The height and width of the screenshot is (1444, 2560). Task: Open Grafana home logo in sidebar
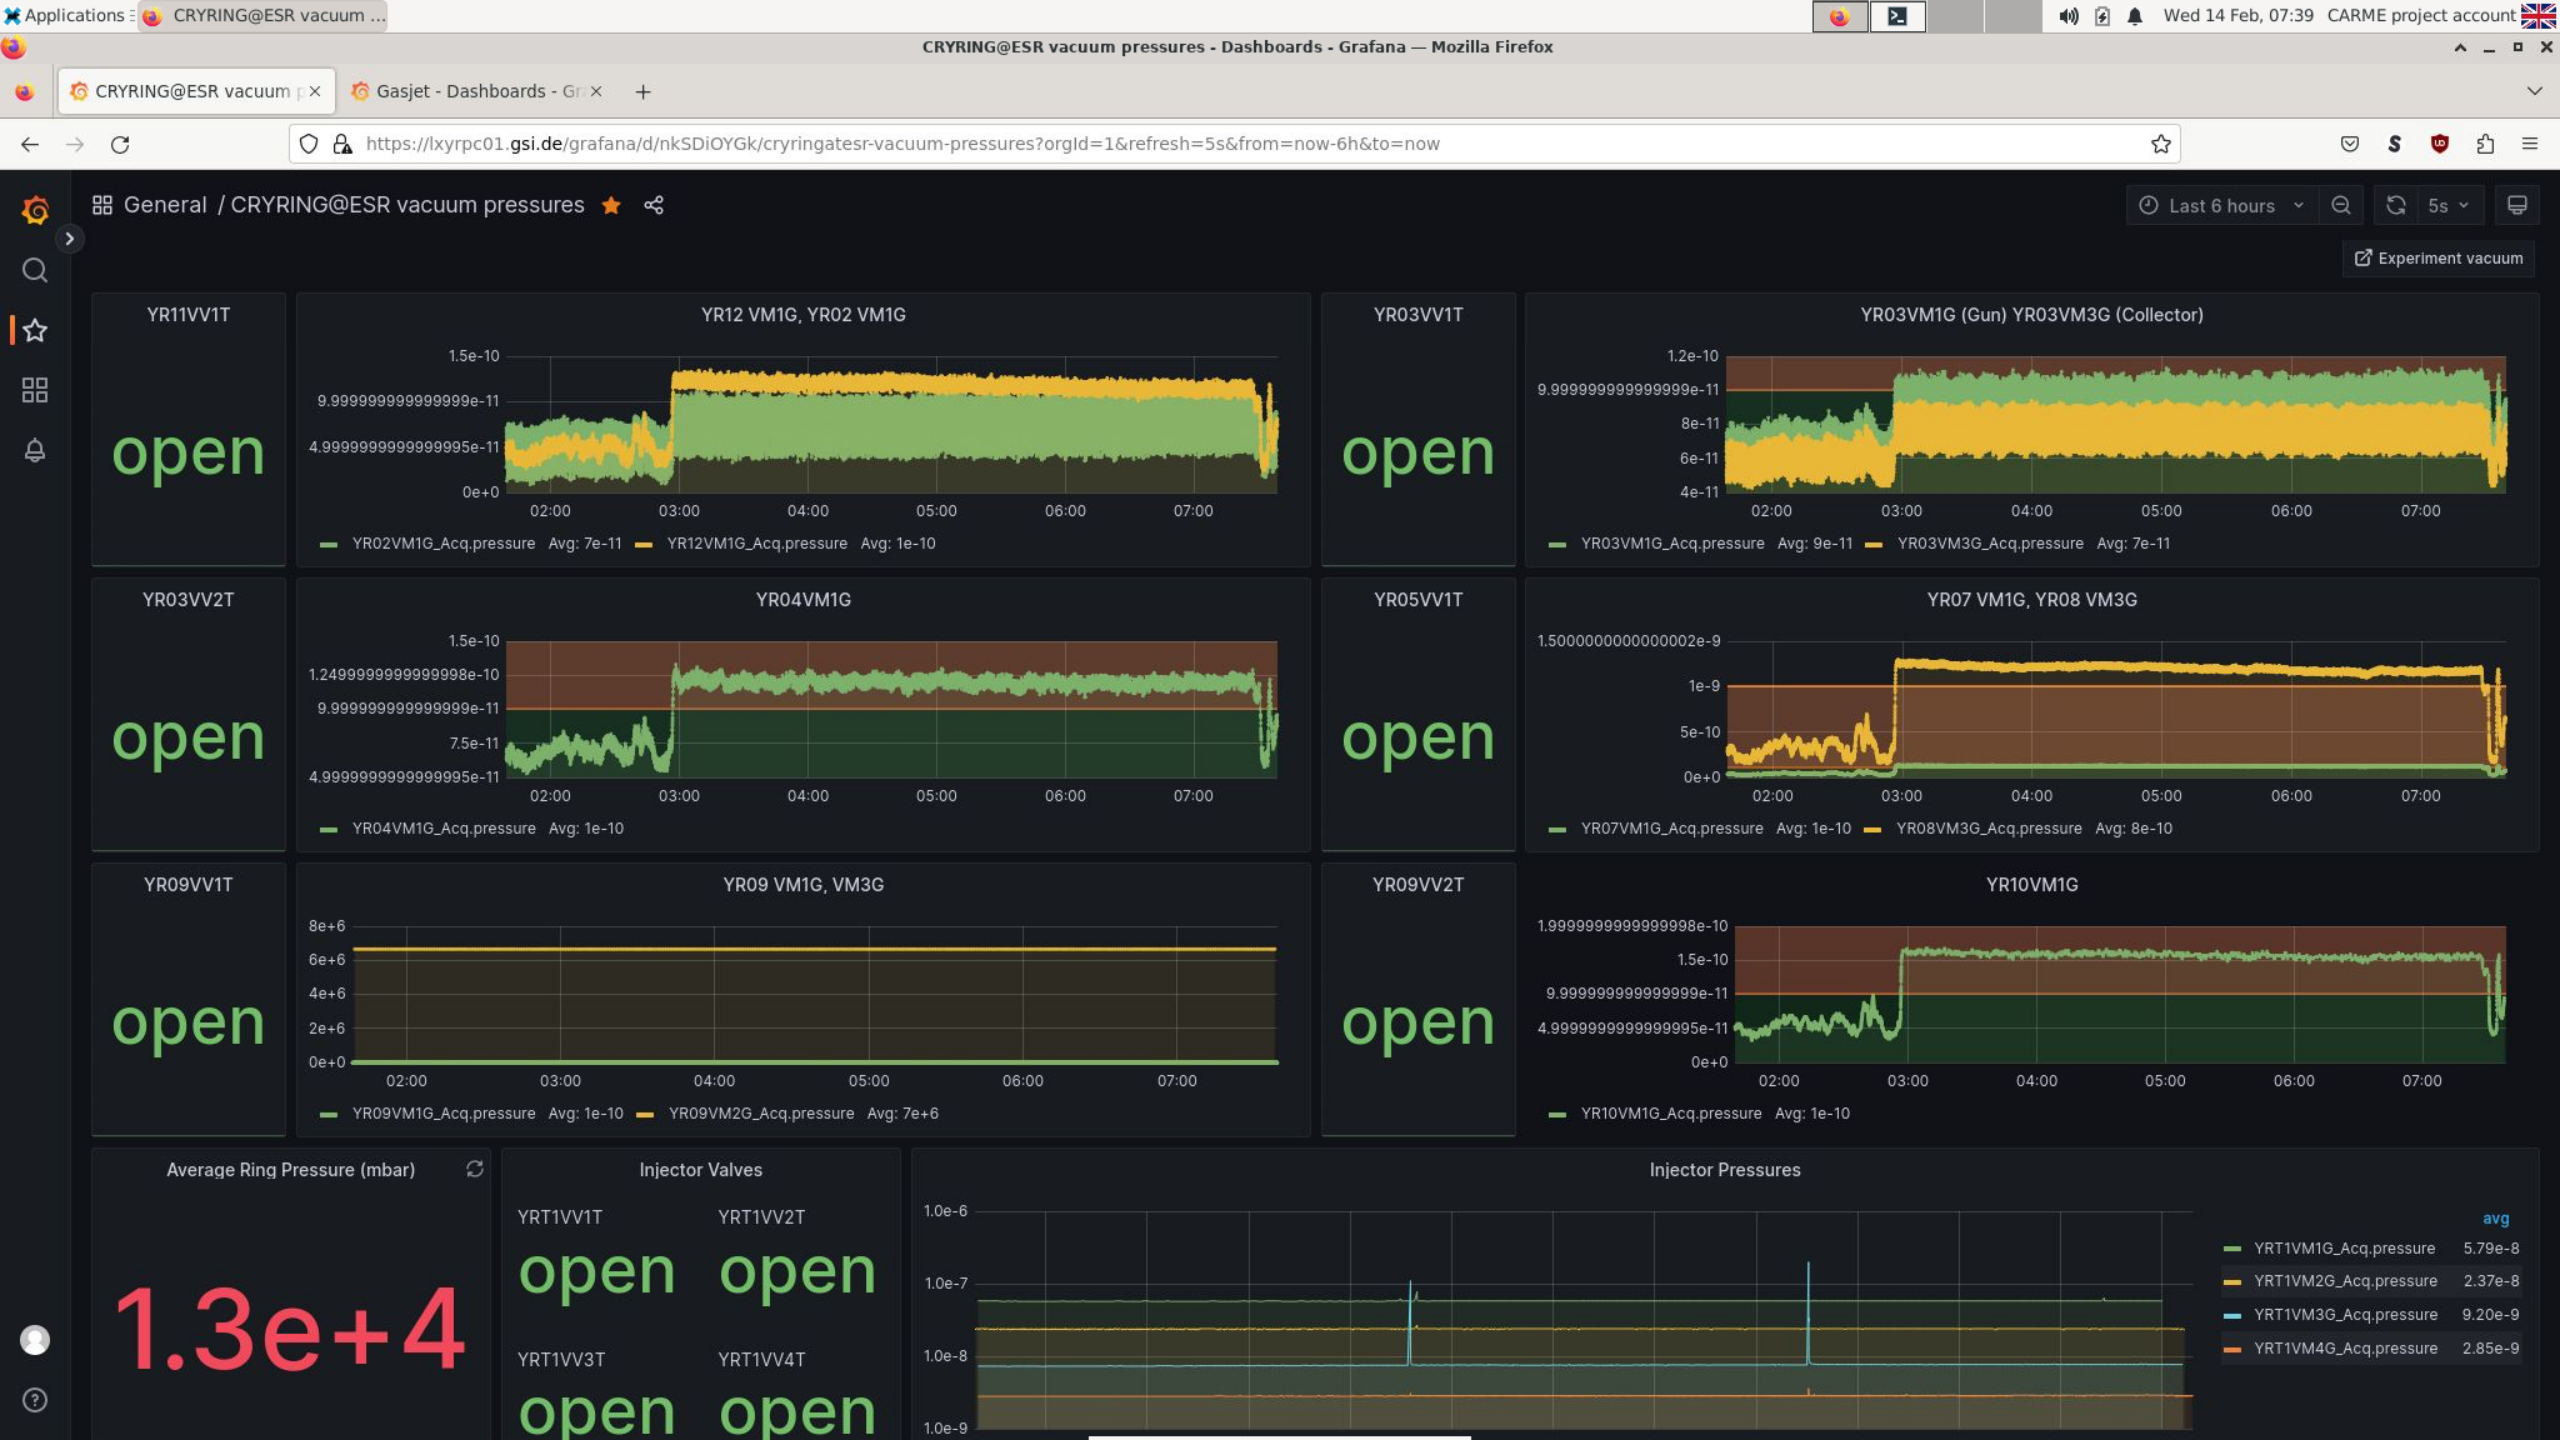click(35, 210)
